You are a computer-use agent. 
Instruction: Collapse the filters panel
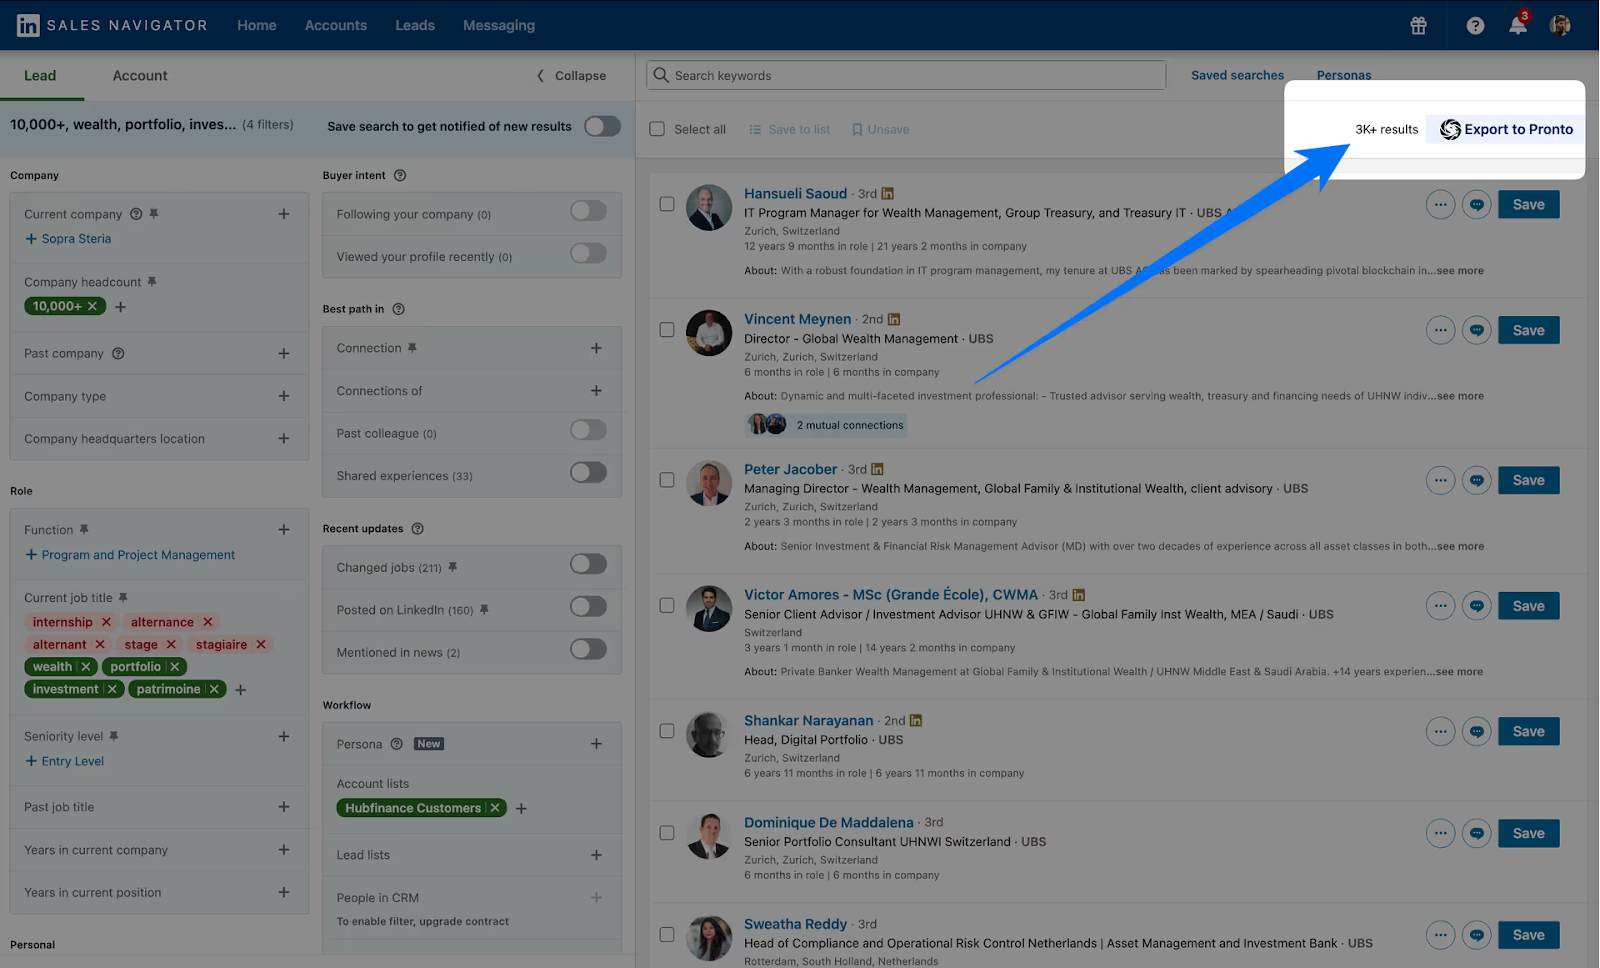[572, 76]
